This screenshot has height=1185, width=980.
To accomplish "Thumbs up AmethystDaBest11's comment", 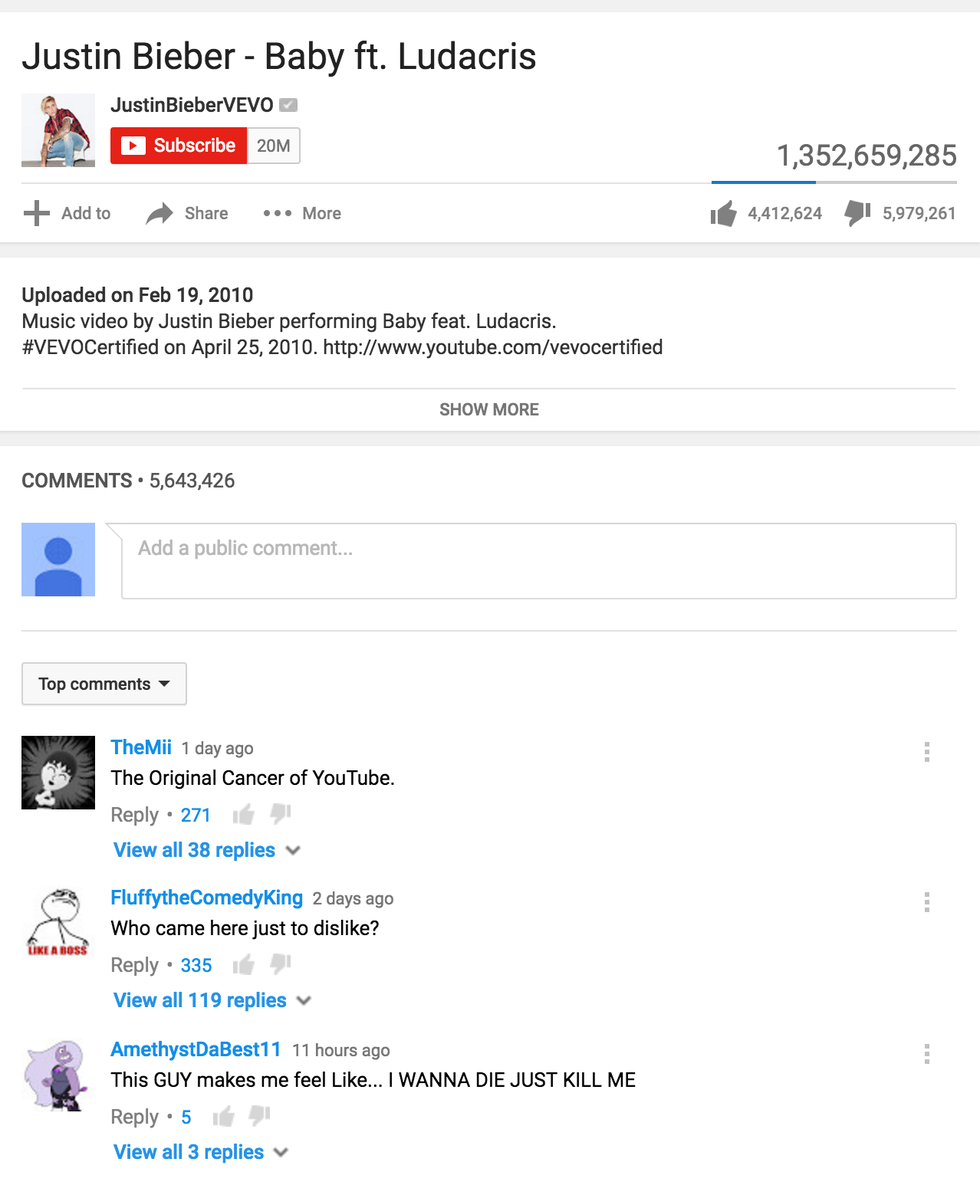I will (224, 1116).
